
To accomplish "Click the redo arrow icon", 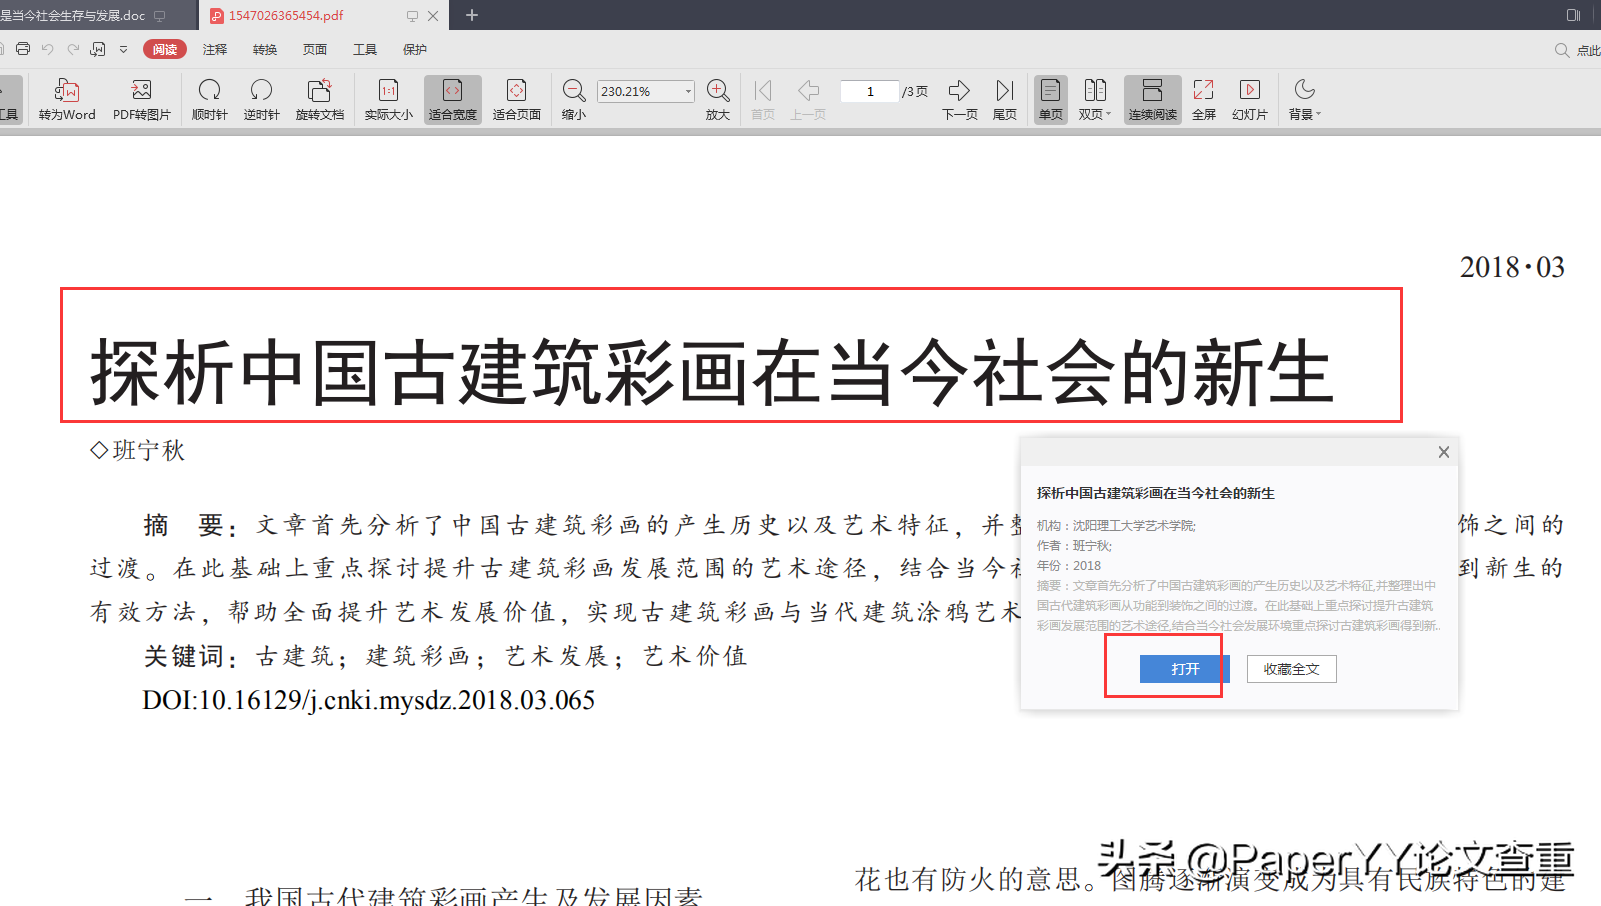I will (x=73, y=49).
